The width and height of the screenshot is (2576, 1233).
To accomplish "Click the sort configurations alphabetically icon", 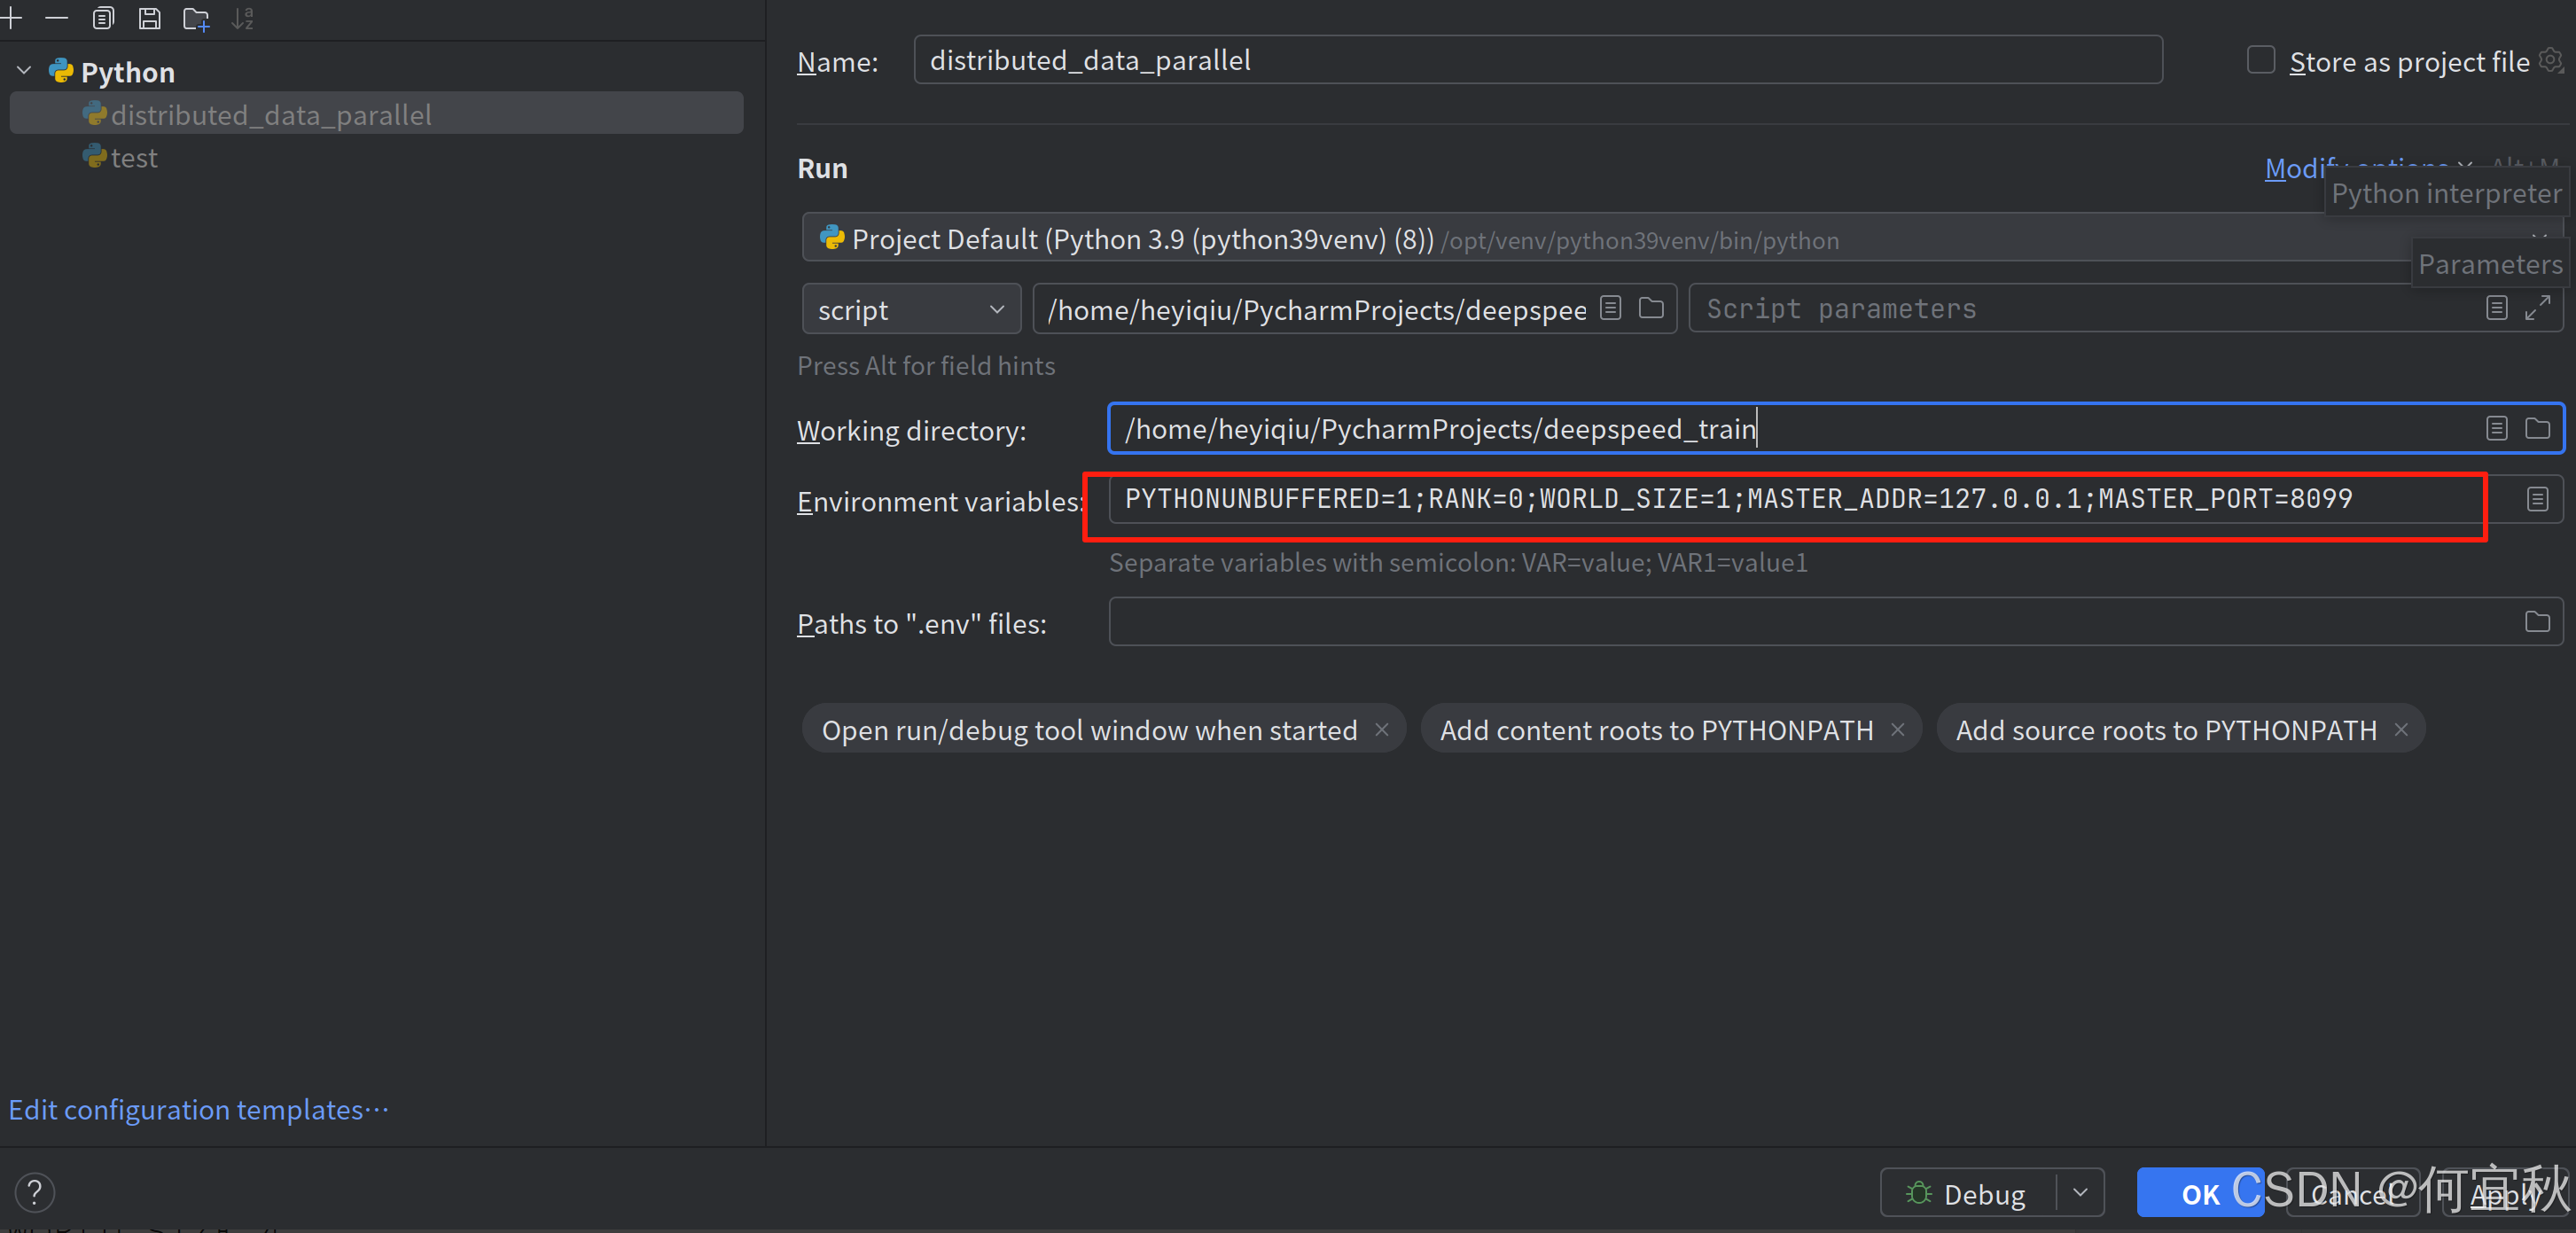I will (x=242, y=18).
